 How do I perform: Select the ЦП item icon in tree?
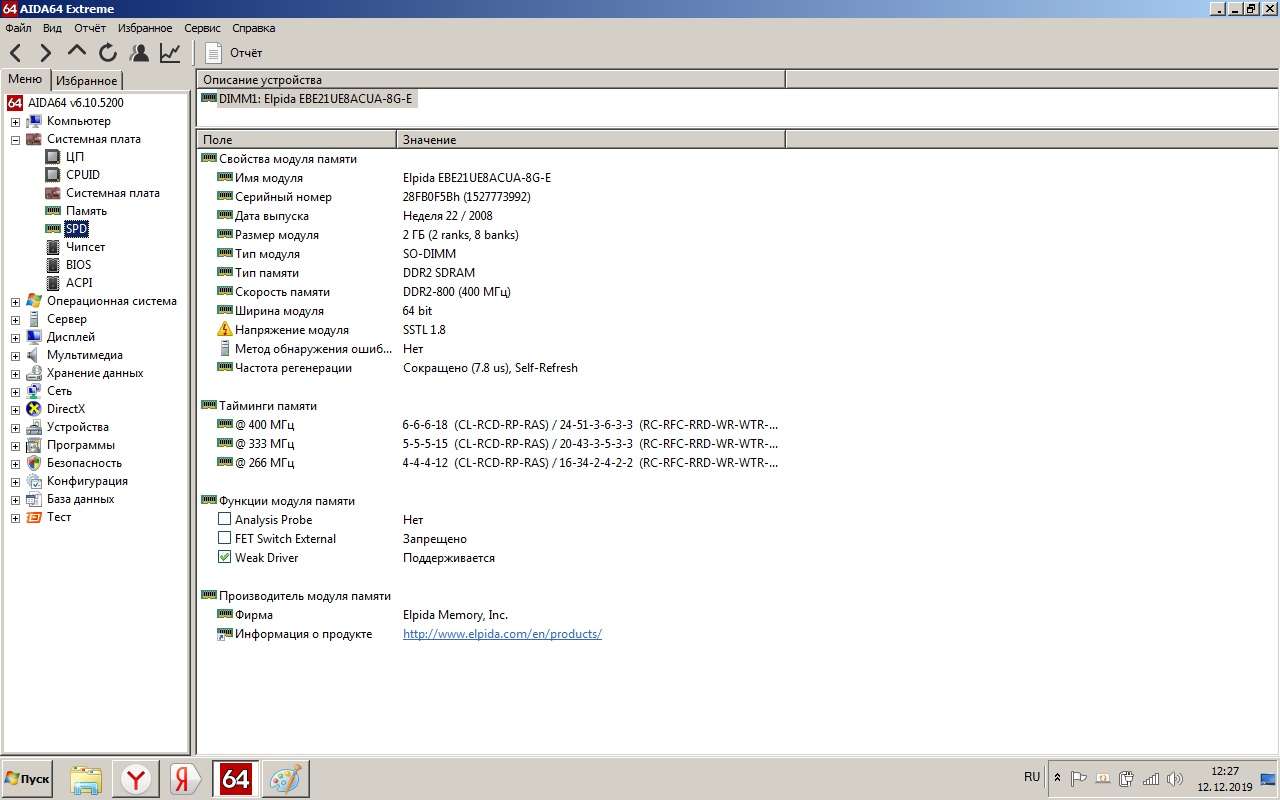(x=53, y=157)
